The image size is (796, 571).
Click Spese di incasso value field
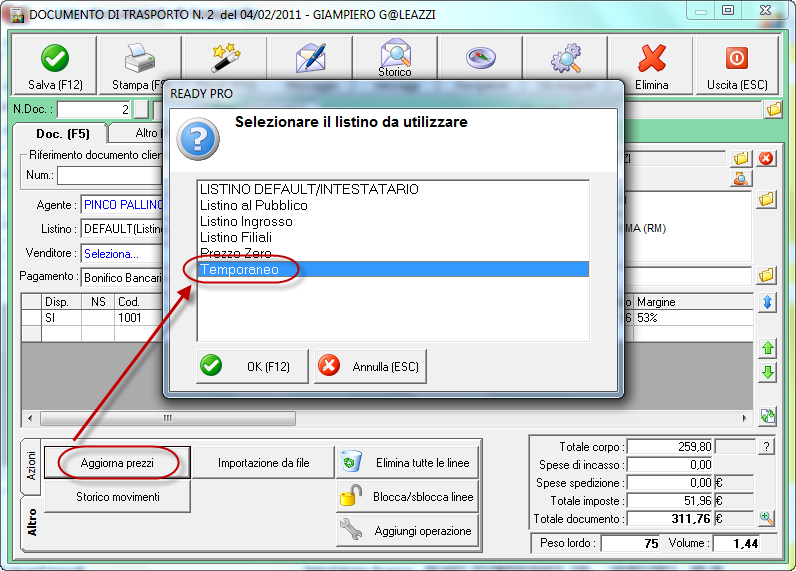(x=670, y=464)
